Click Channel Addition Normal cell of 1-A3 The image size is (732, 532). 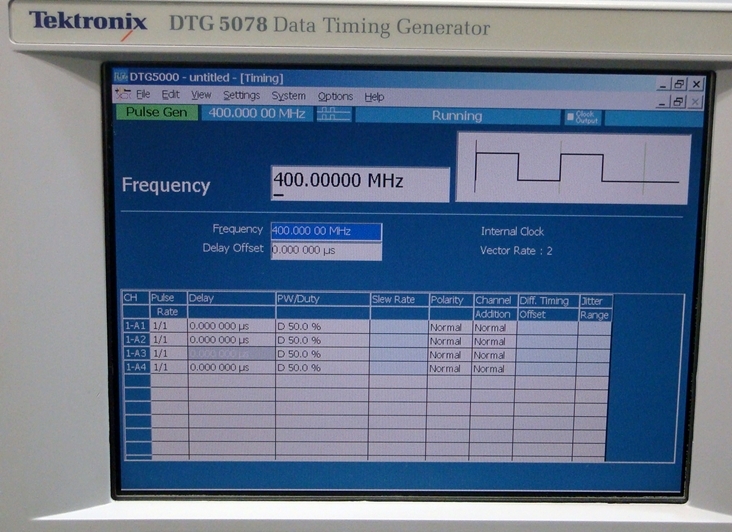[494, 355]
